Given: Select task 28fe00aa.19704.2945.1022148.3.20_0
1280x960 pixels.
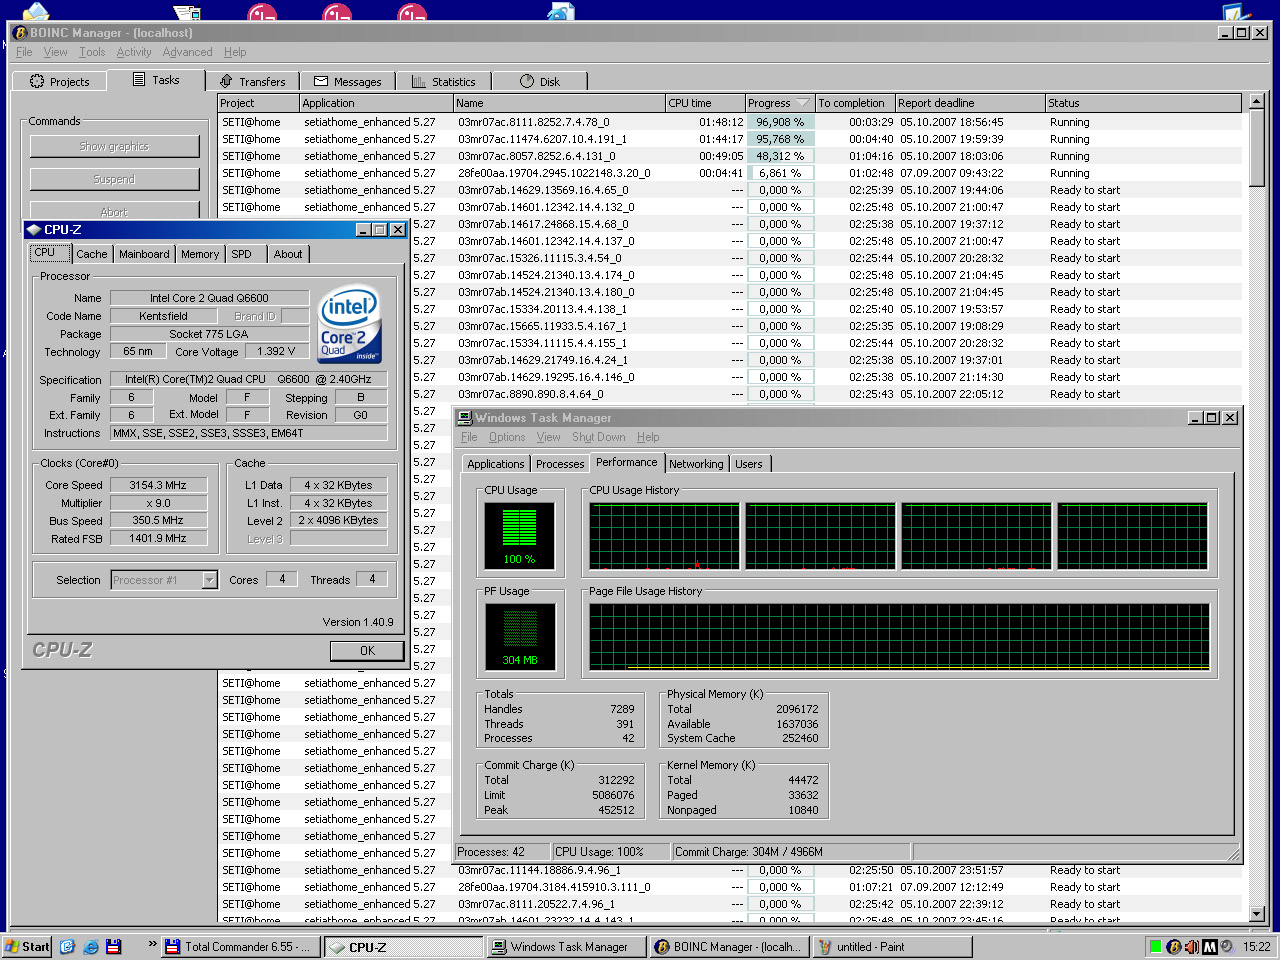Looking at the screenshot, I should 554,173.
